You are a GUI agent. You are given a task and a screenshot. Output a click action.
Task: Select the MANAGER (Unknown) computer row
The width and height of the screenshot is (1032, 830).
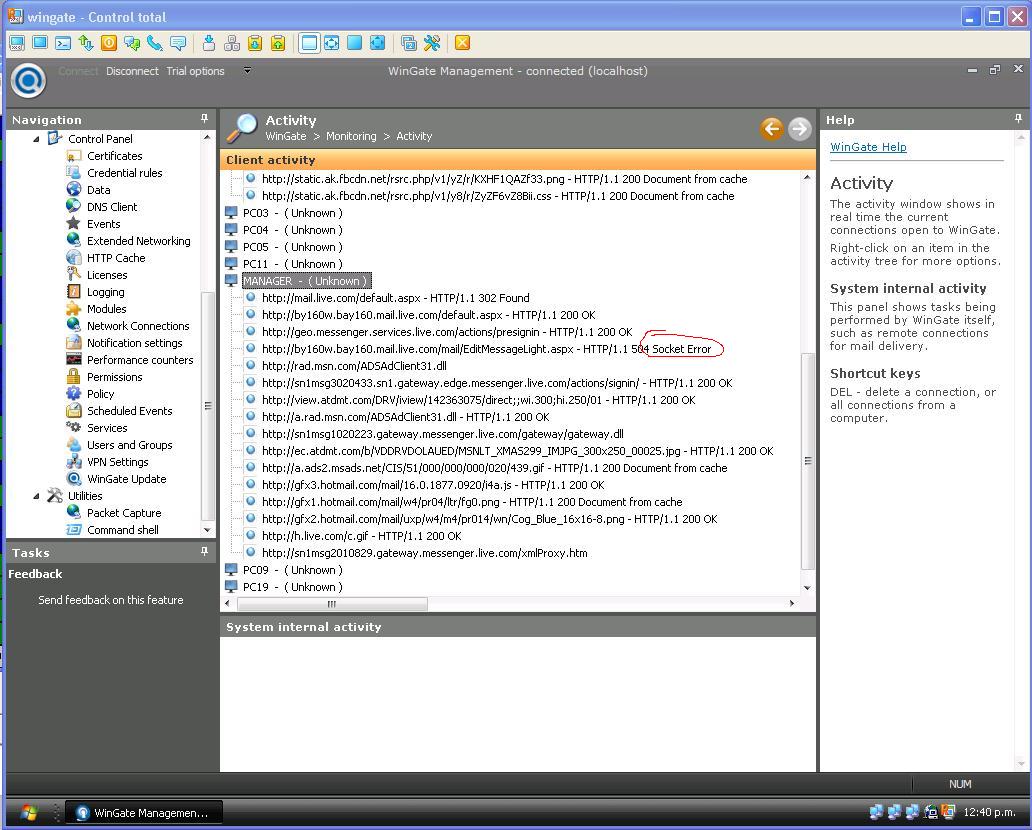click(x=307, y=281)
